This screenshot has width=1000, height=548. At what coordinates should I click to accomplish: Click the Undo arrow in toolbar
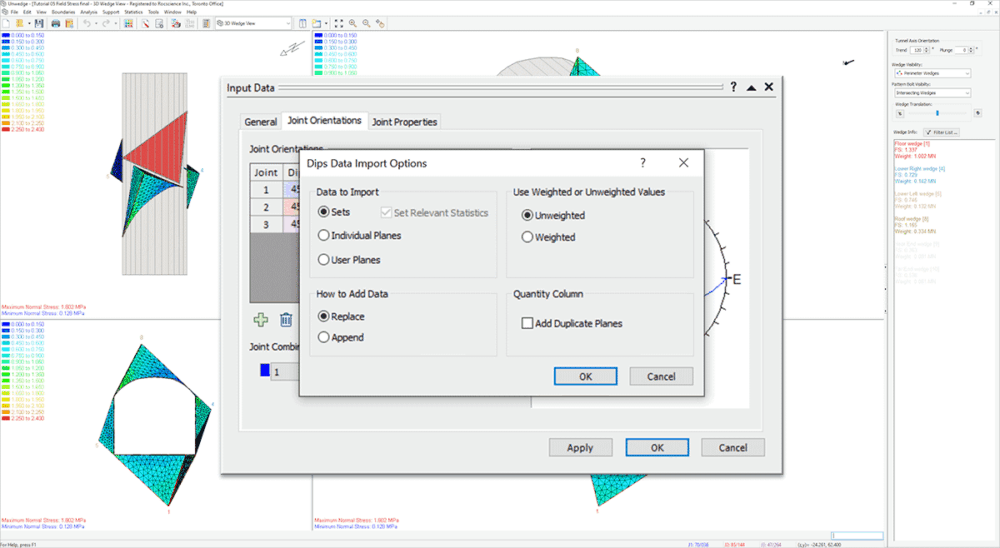coord(87,23)
